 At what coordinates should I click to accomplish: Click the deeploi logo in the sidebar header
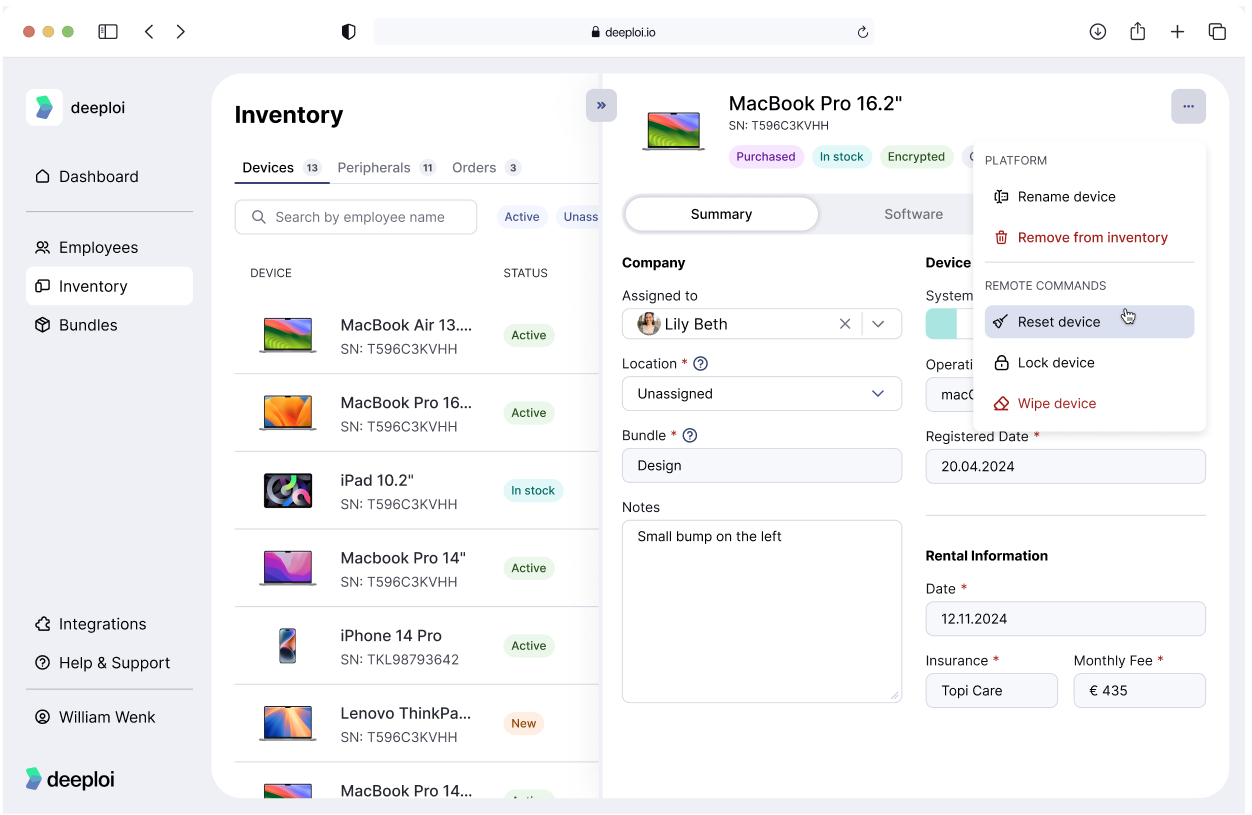coord(44,107)
